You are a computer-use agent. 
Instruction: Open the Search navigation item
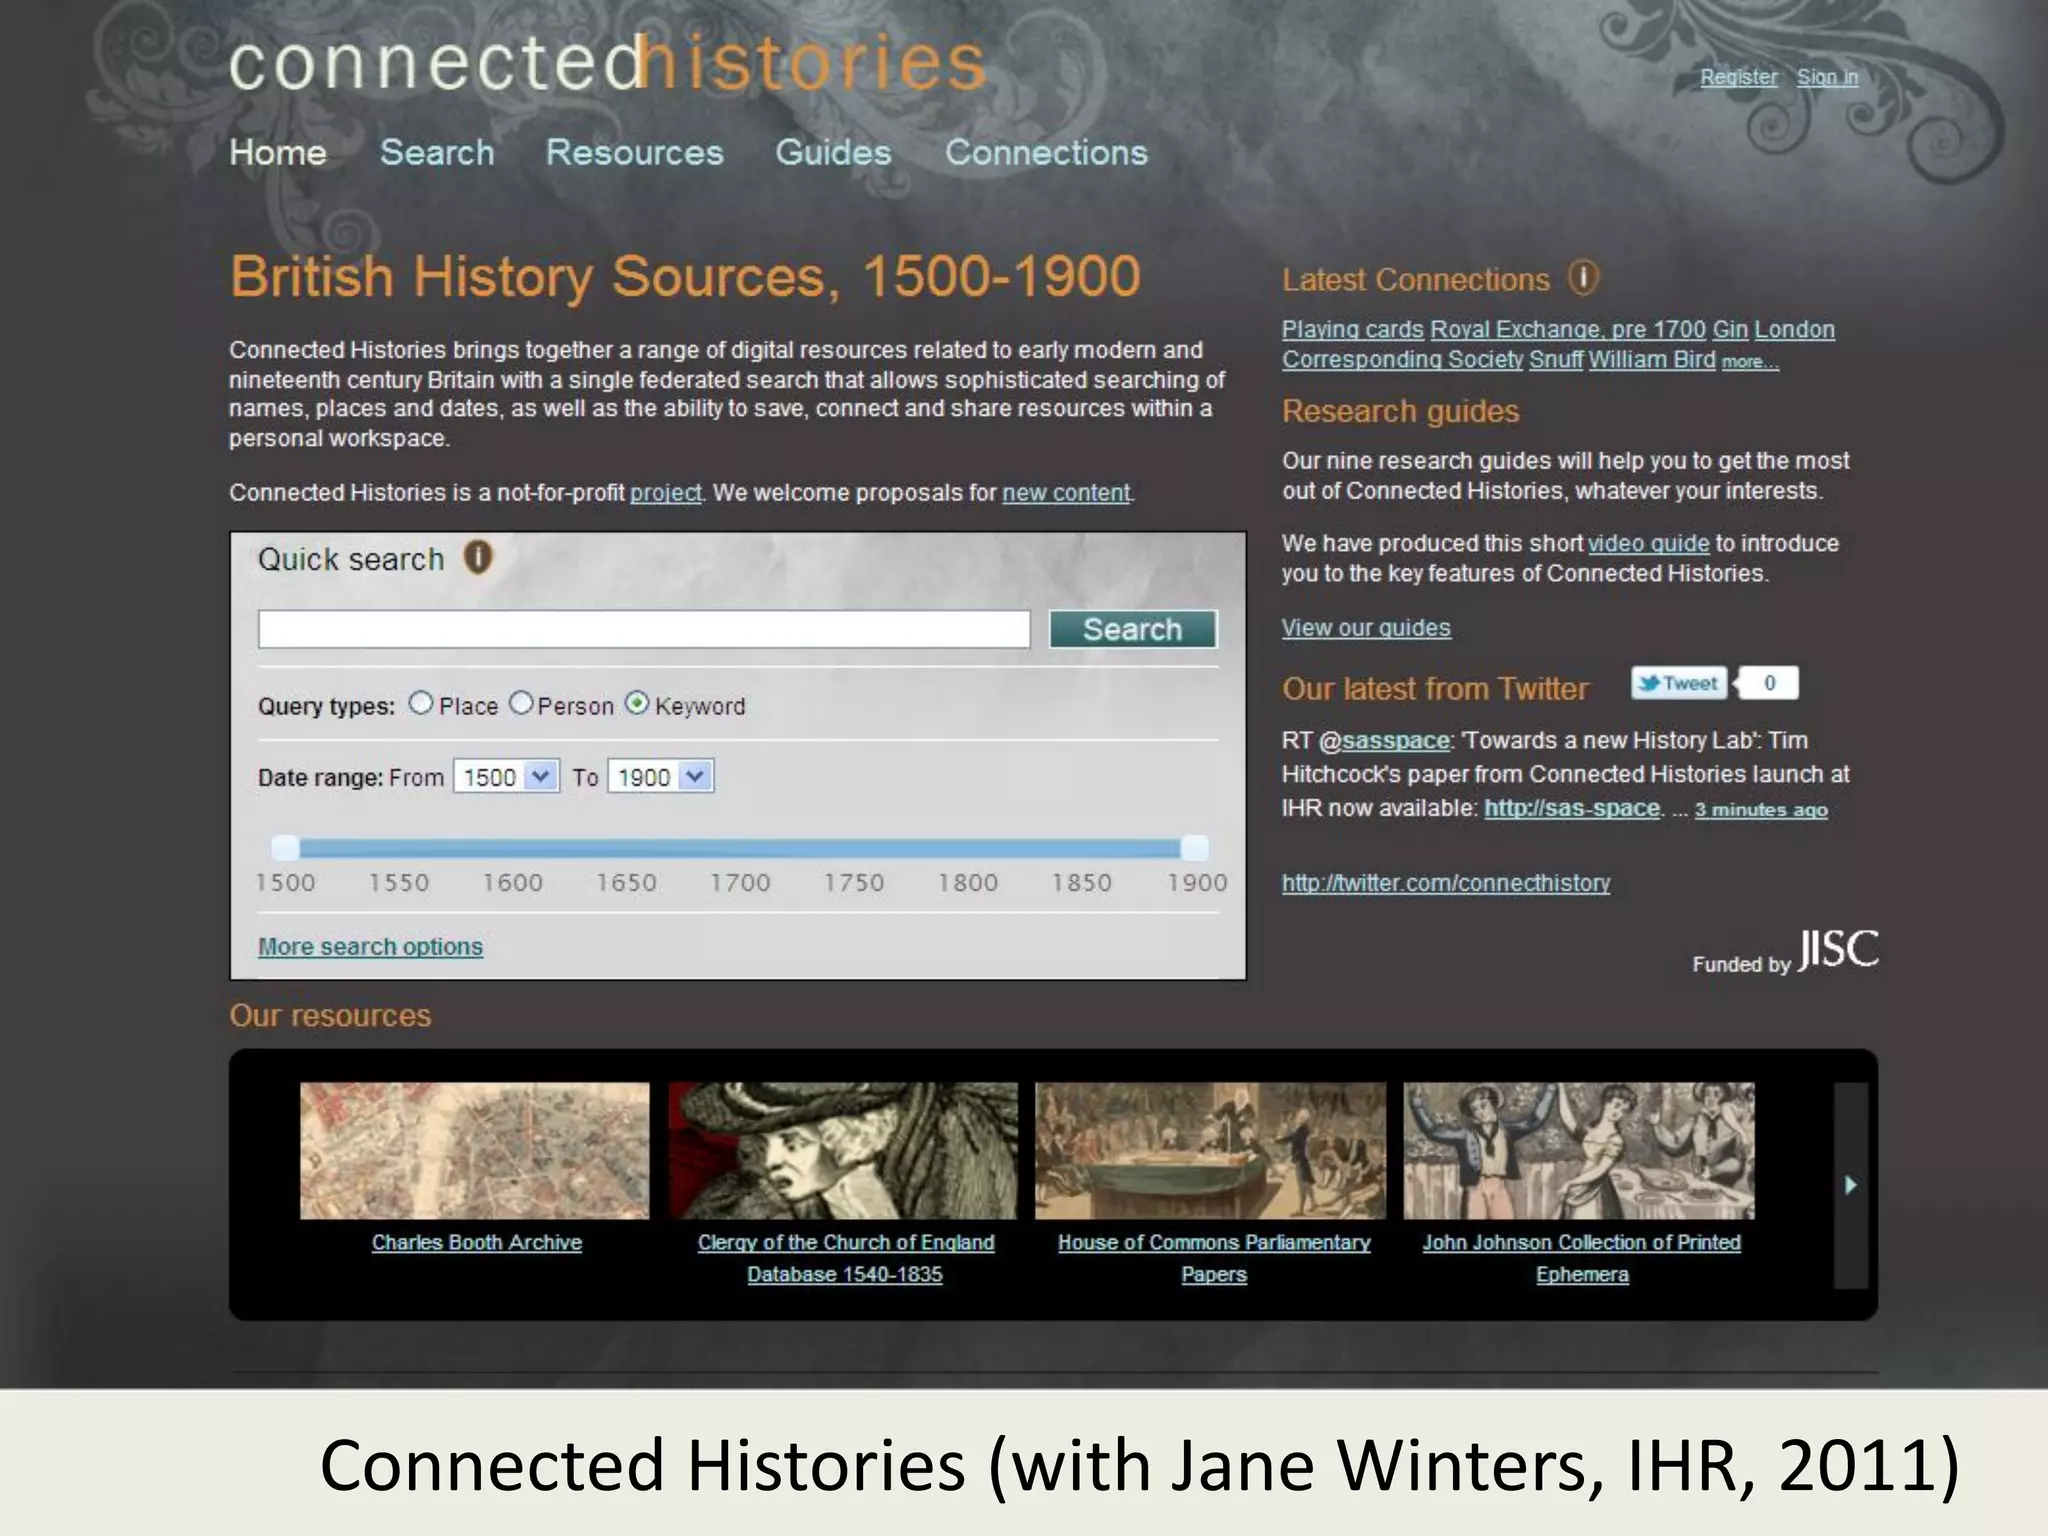(437, 152)
